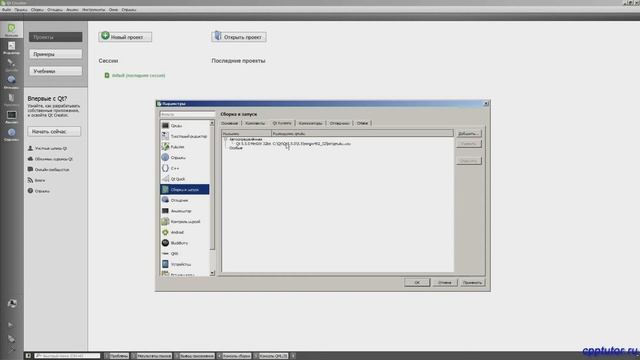This screenshot has height=360, width=640.
Task: Click the Add button for Qt versions
Action: coord(469,133)
